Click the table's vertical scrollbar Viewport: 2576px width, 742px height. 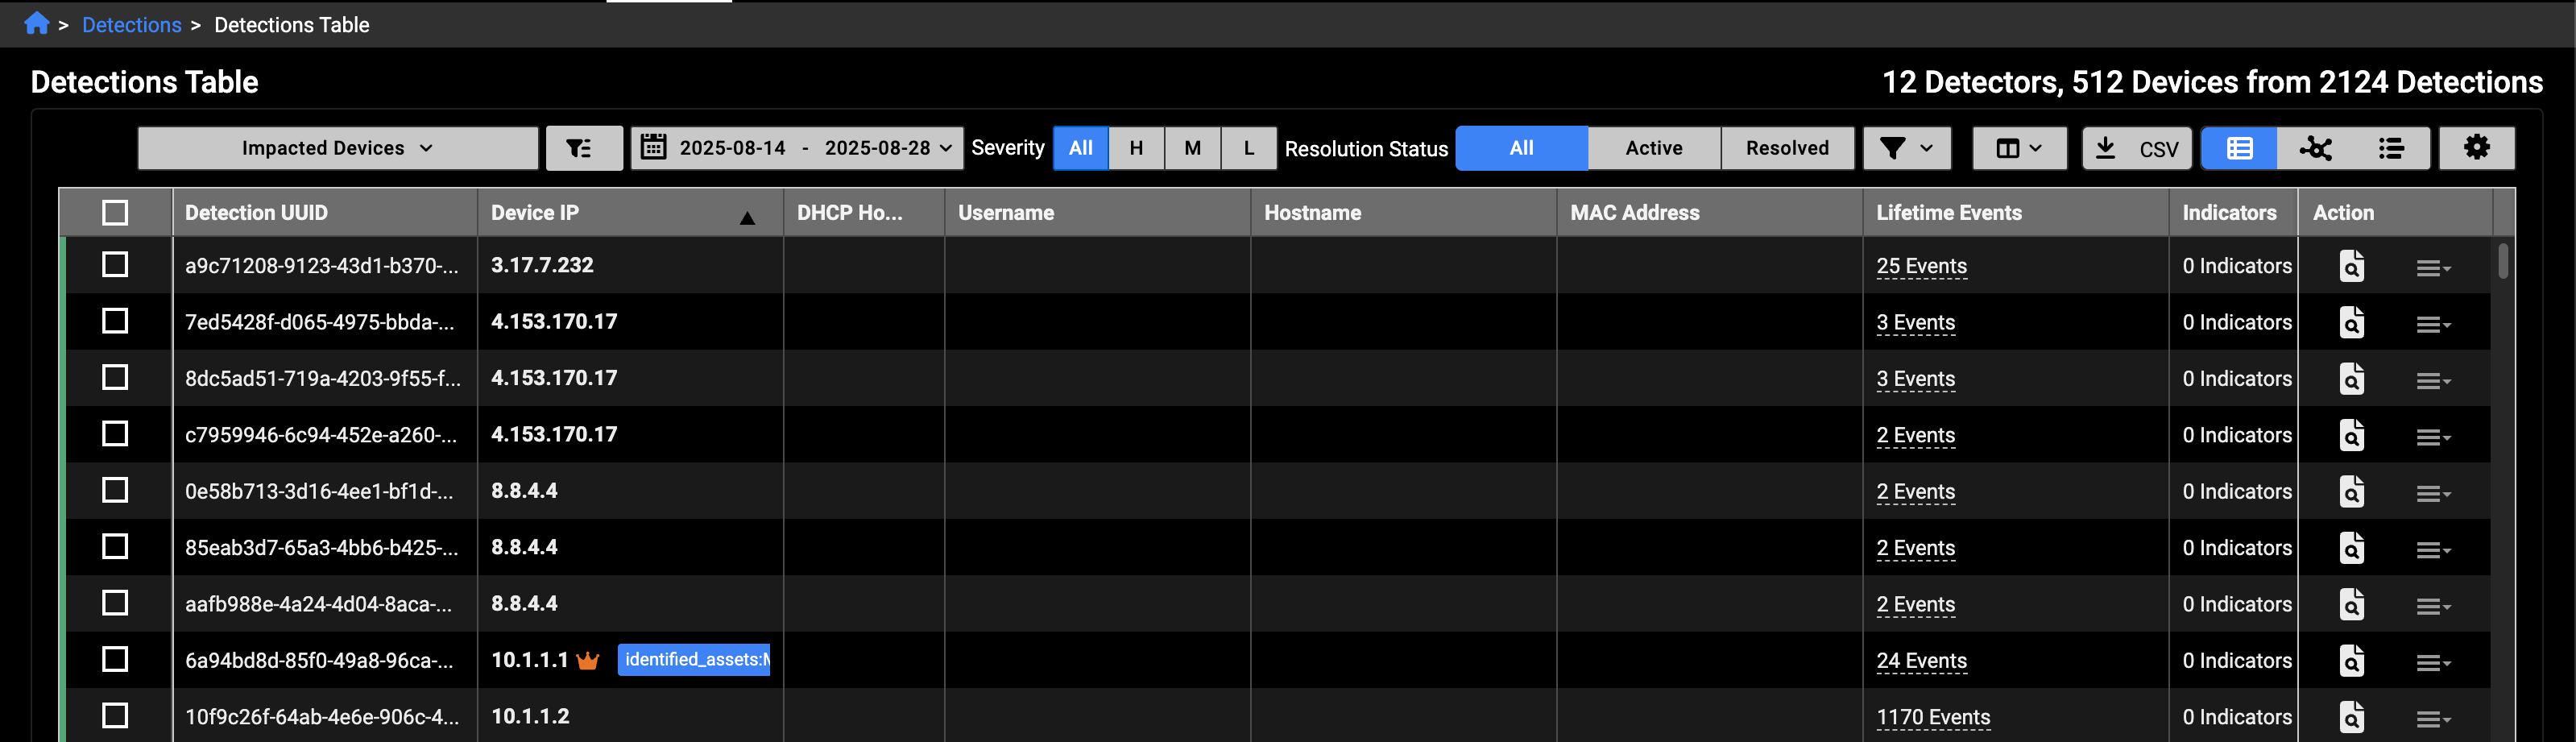[2503, 262]
